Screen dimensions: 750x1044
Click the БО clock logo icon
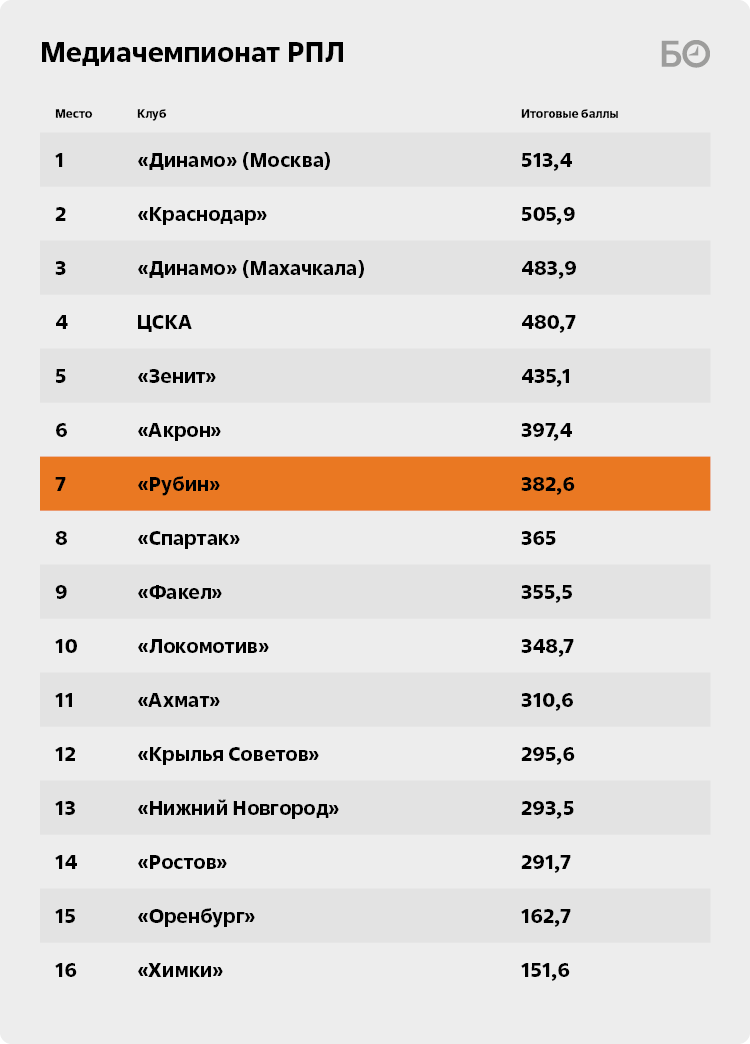coord(685,54)
